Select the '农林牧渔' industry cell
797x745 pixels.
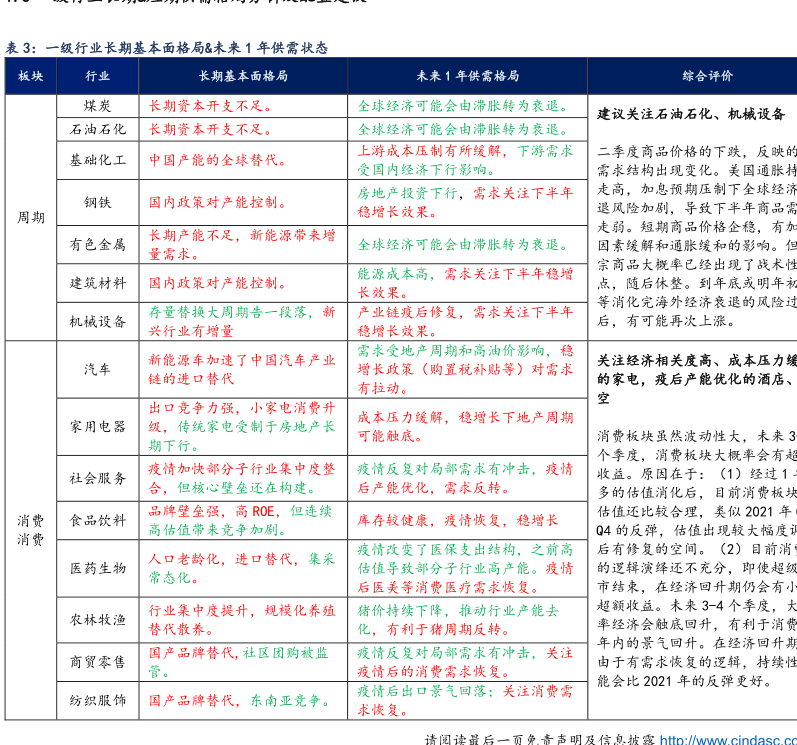(98, 620)
